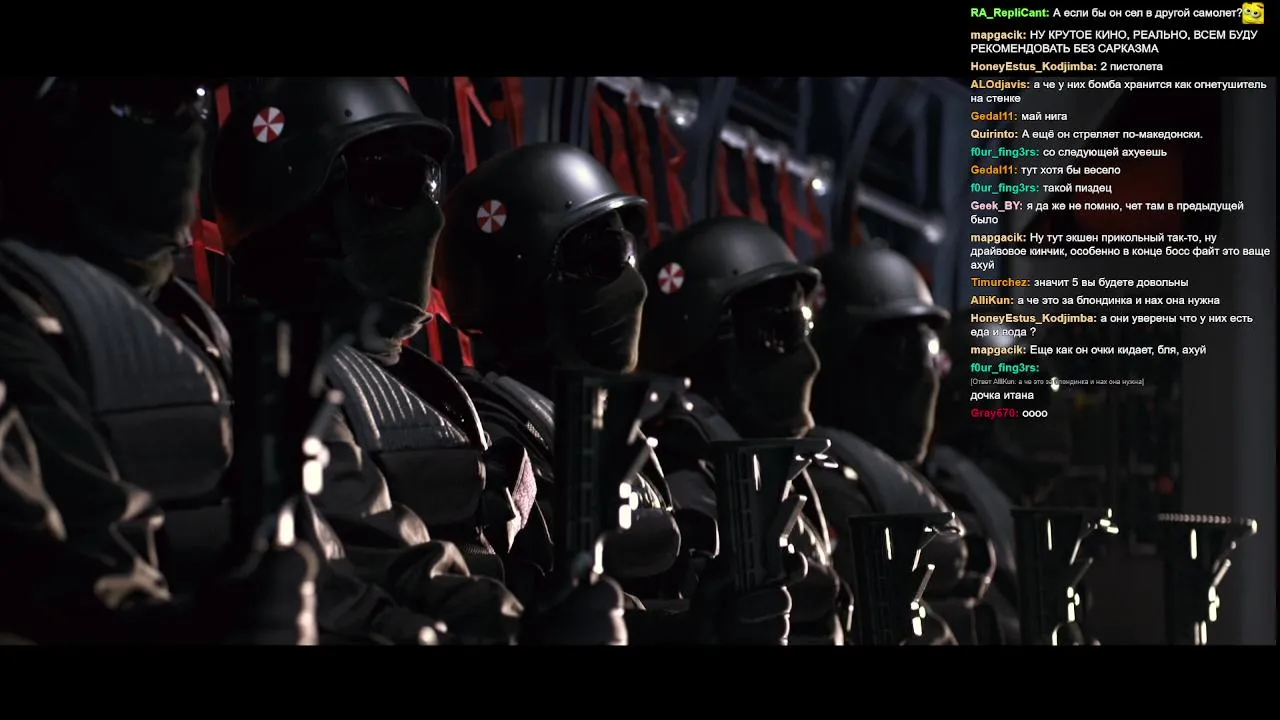Screen dimensions: 1280x720
Task: Select the Timurchez username in chat
Action: tap(1000, 283)
